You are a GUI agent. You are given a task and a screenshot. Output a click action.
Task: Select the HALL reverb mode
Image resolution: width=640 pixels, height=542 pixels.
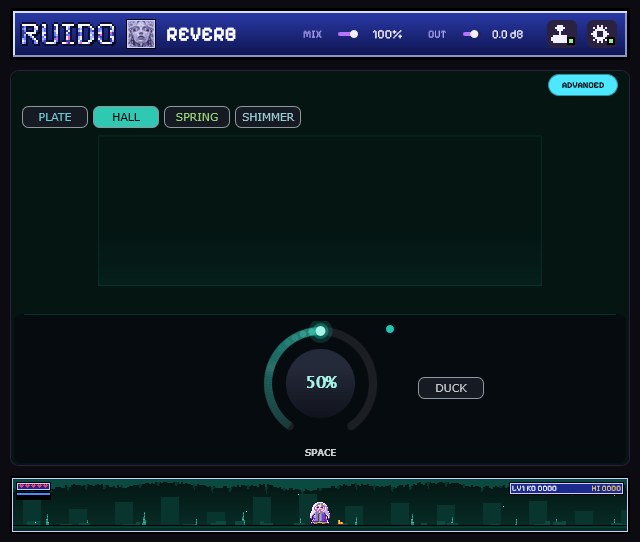pos(126,117)
